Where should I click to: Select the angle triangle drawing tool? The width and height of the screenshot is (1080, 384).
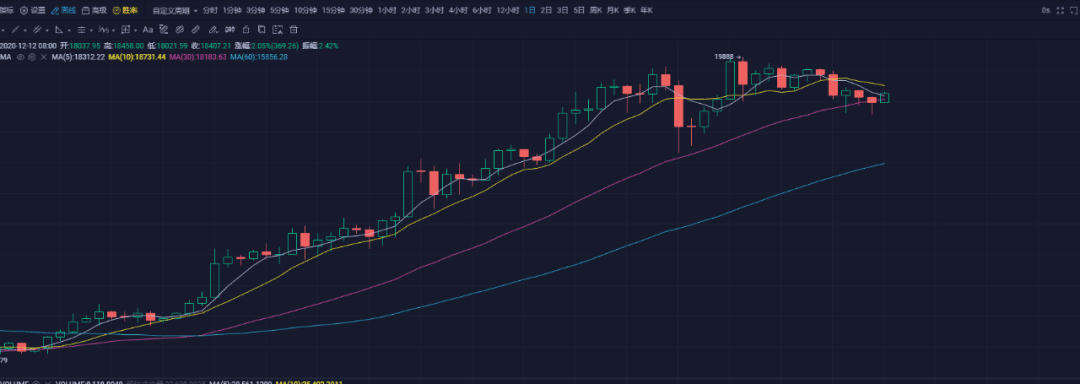point(59,30)
